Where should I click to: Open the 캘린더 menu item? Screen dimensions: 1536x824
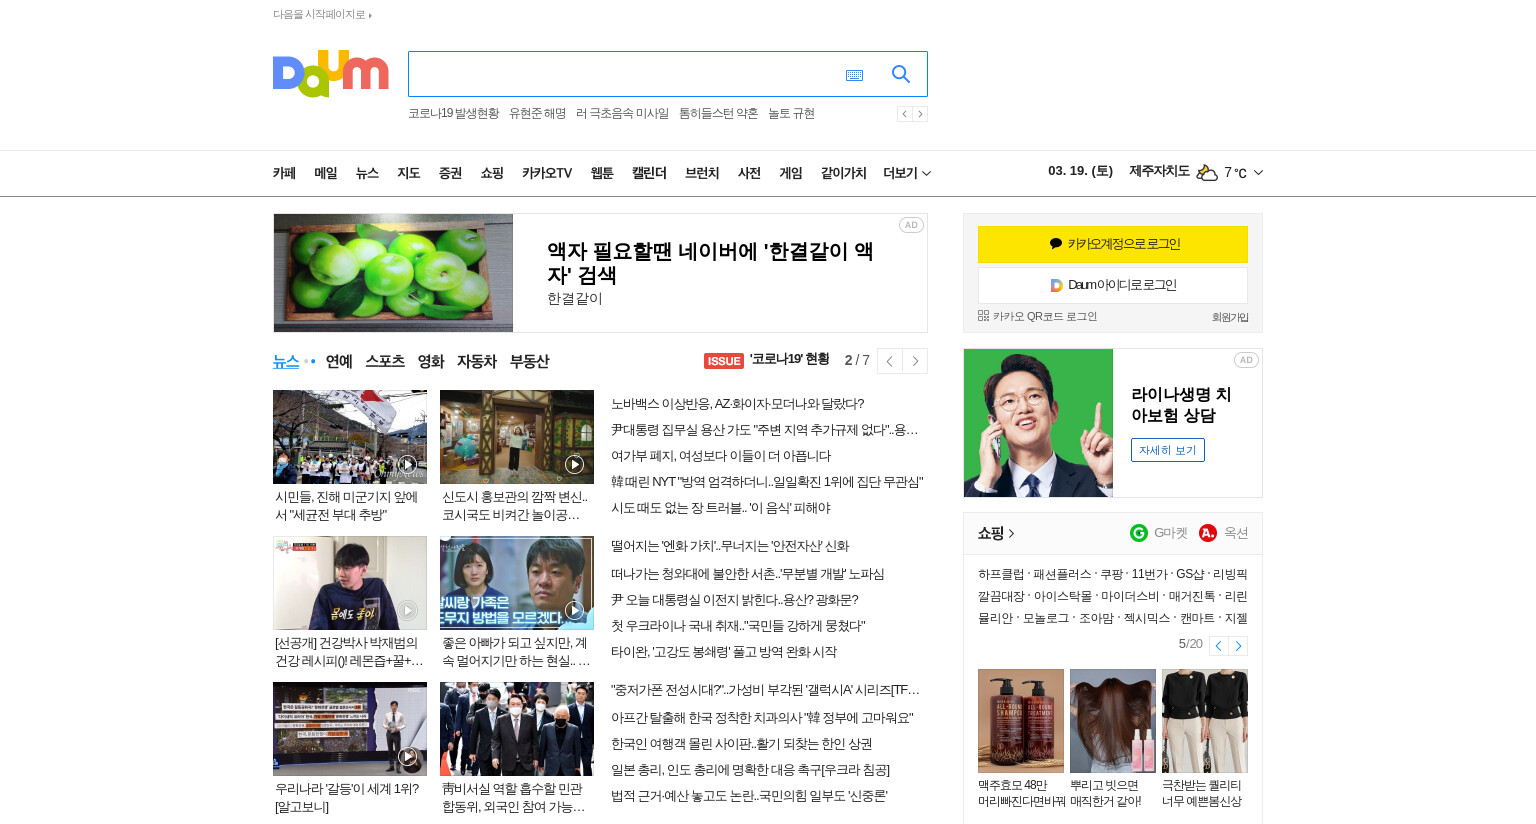(x=649, y=173)
